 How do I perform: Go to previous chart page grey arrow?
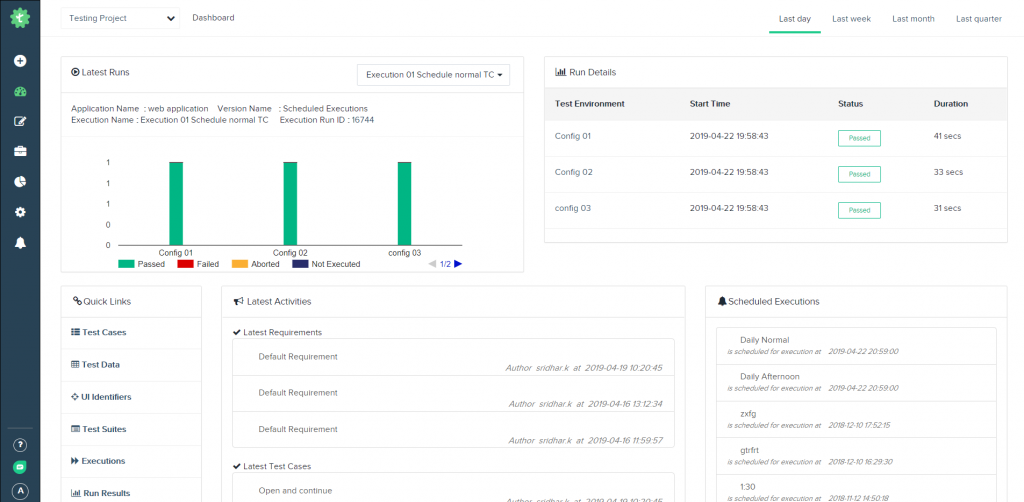click(432, 264)
